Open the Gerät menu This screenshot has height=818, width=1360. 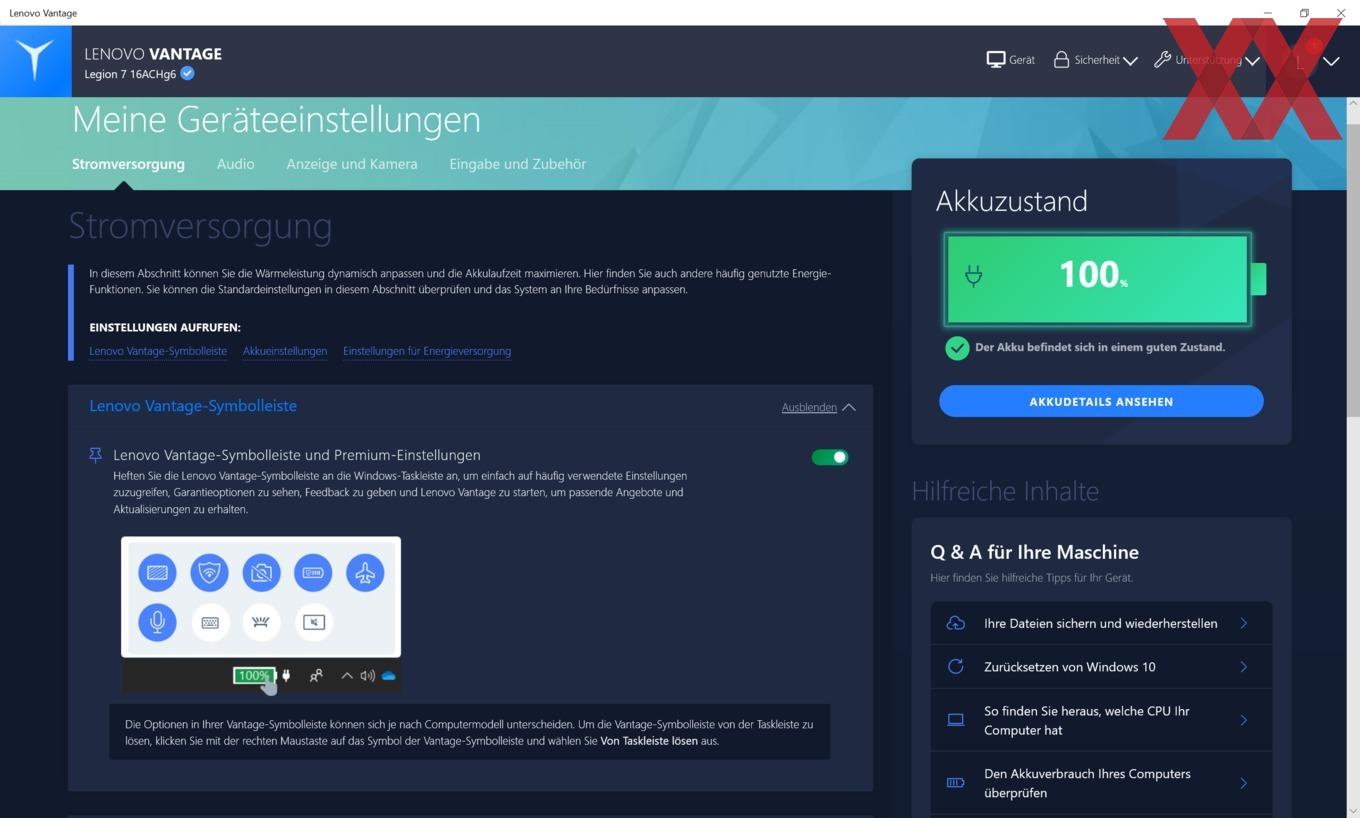pos(1010,60)
